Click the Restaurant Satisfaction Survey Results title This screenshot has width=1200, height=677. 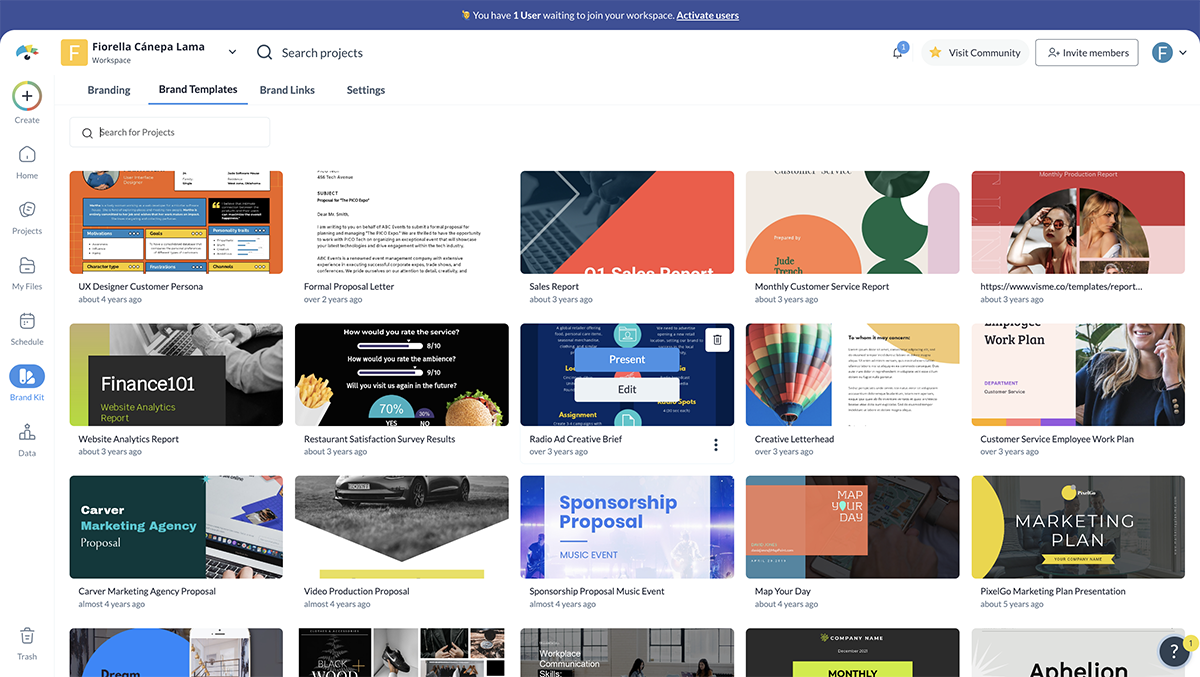click(380, 439)
